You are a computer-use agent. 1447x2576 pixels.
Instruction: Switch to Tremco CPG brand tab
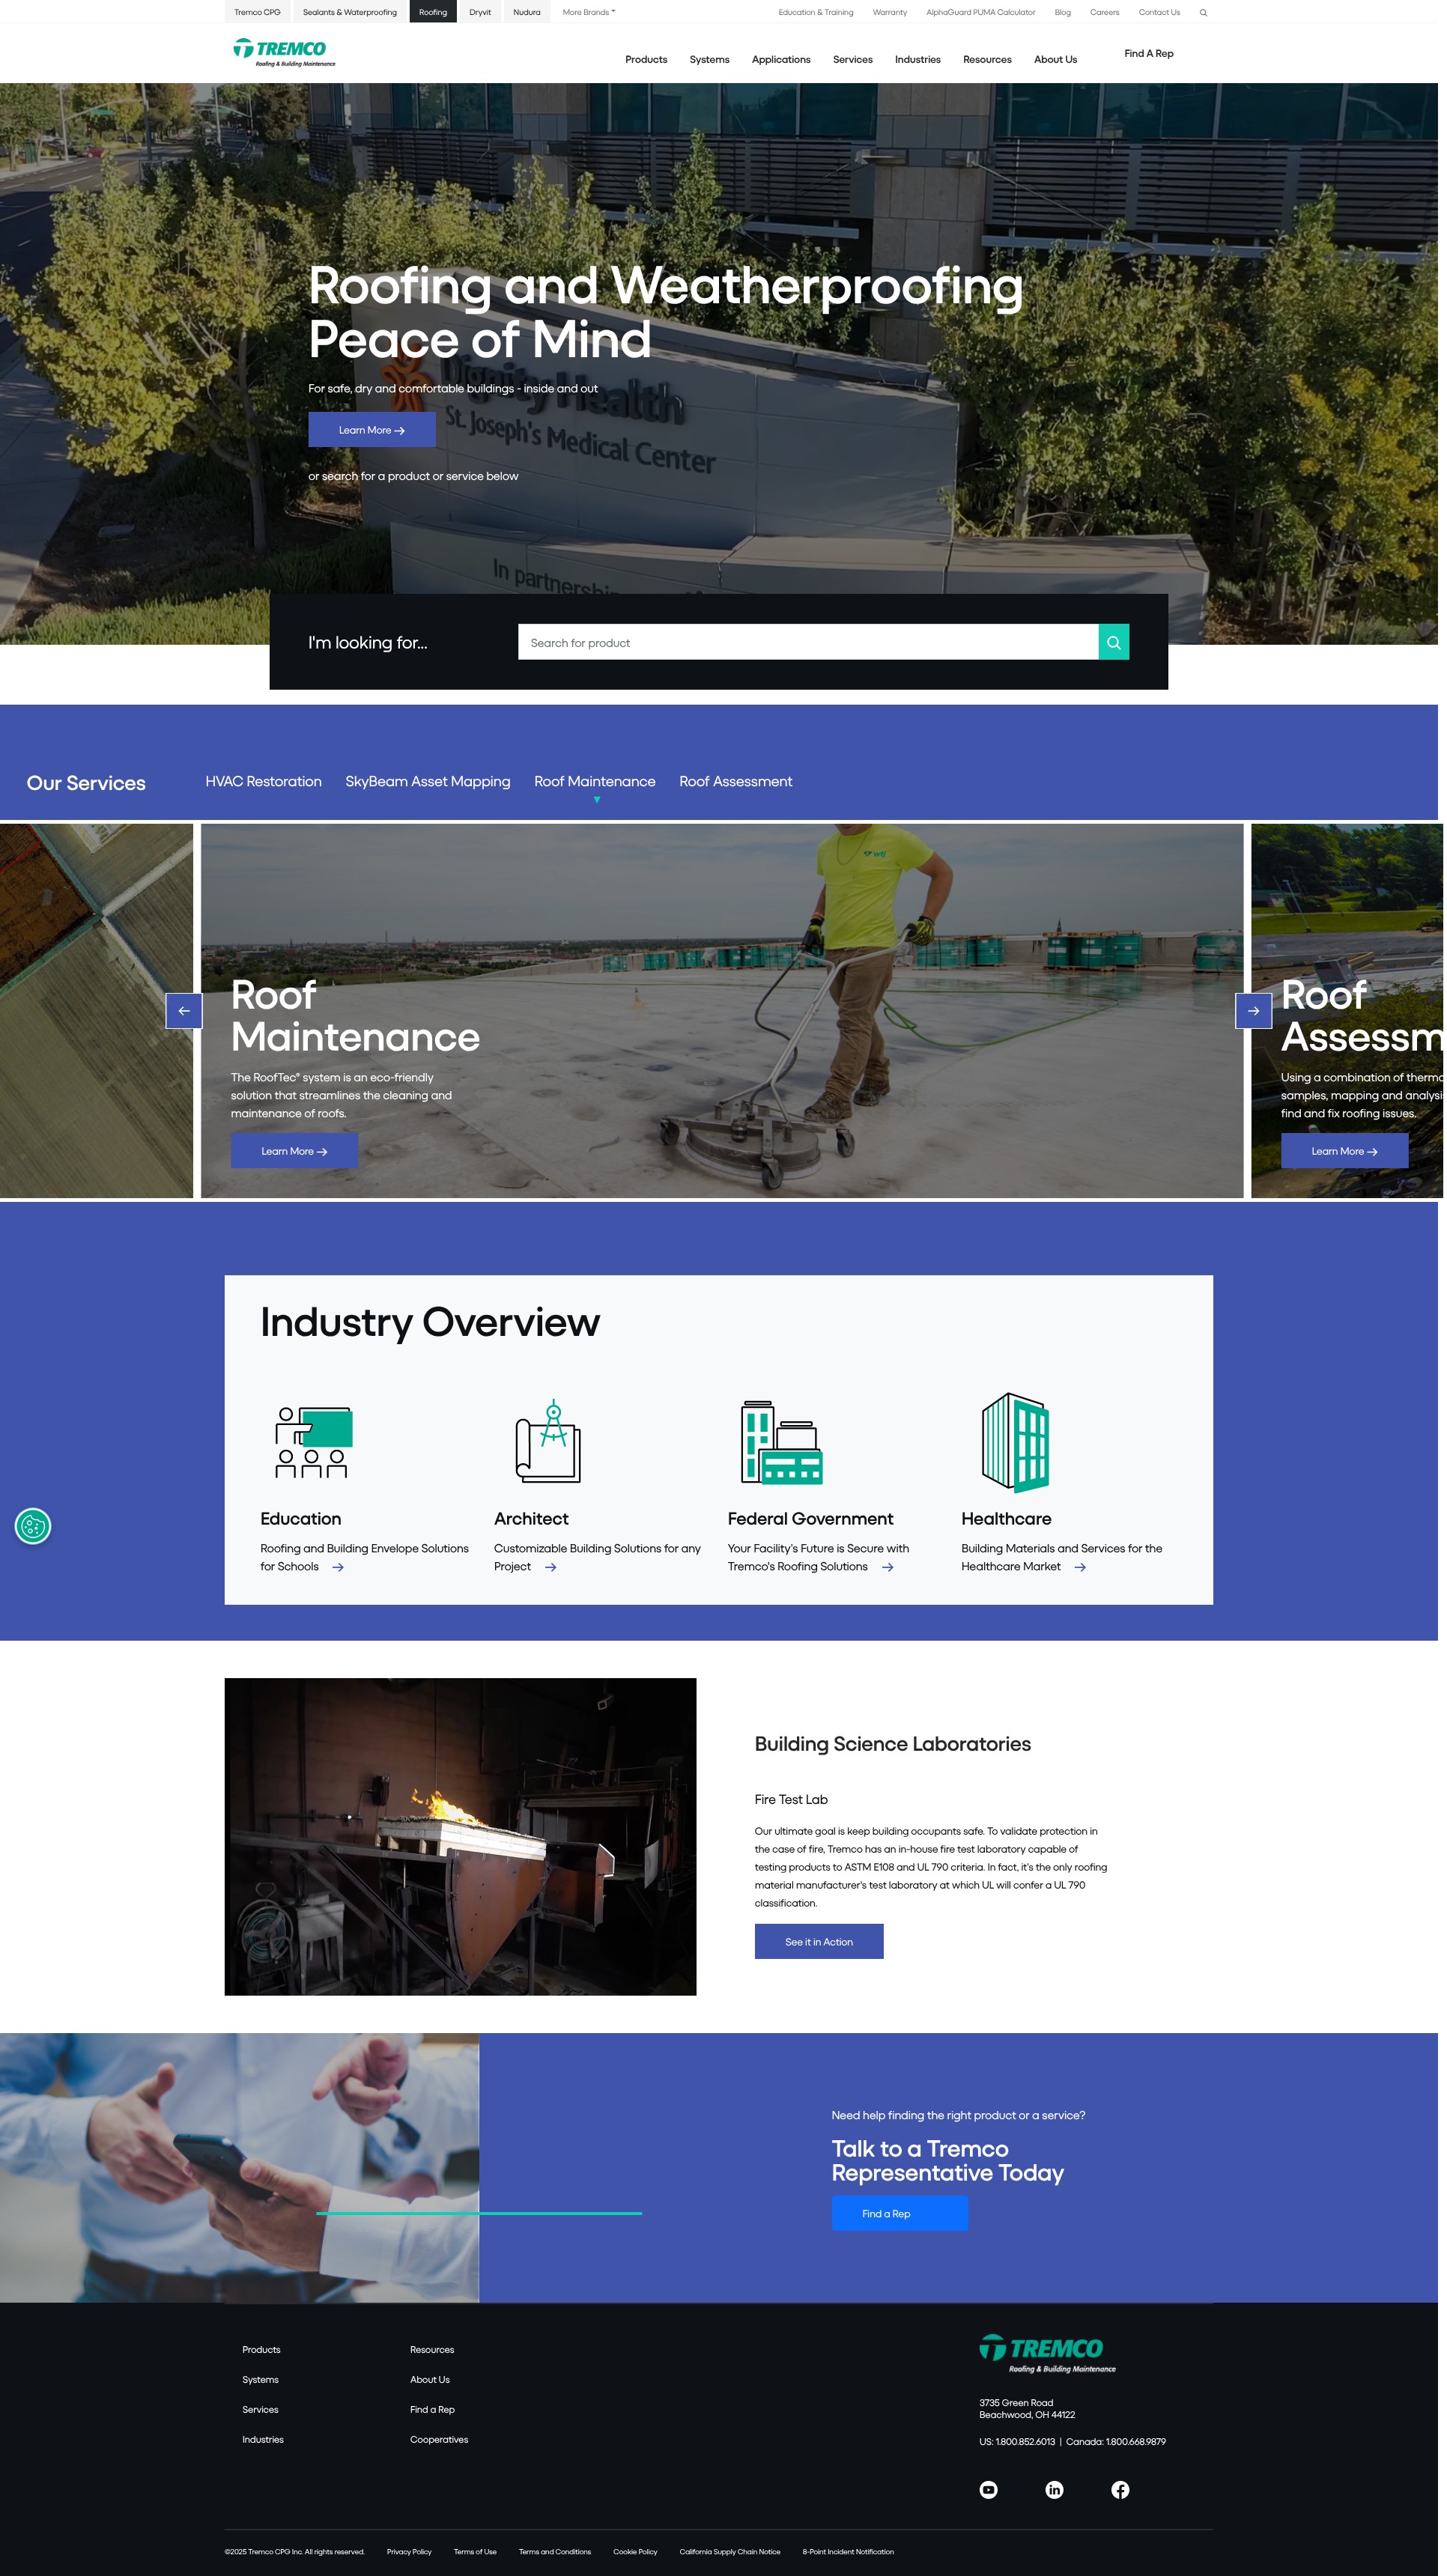pos(257,12)
